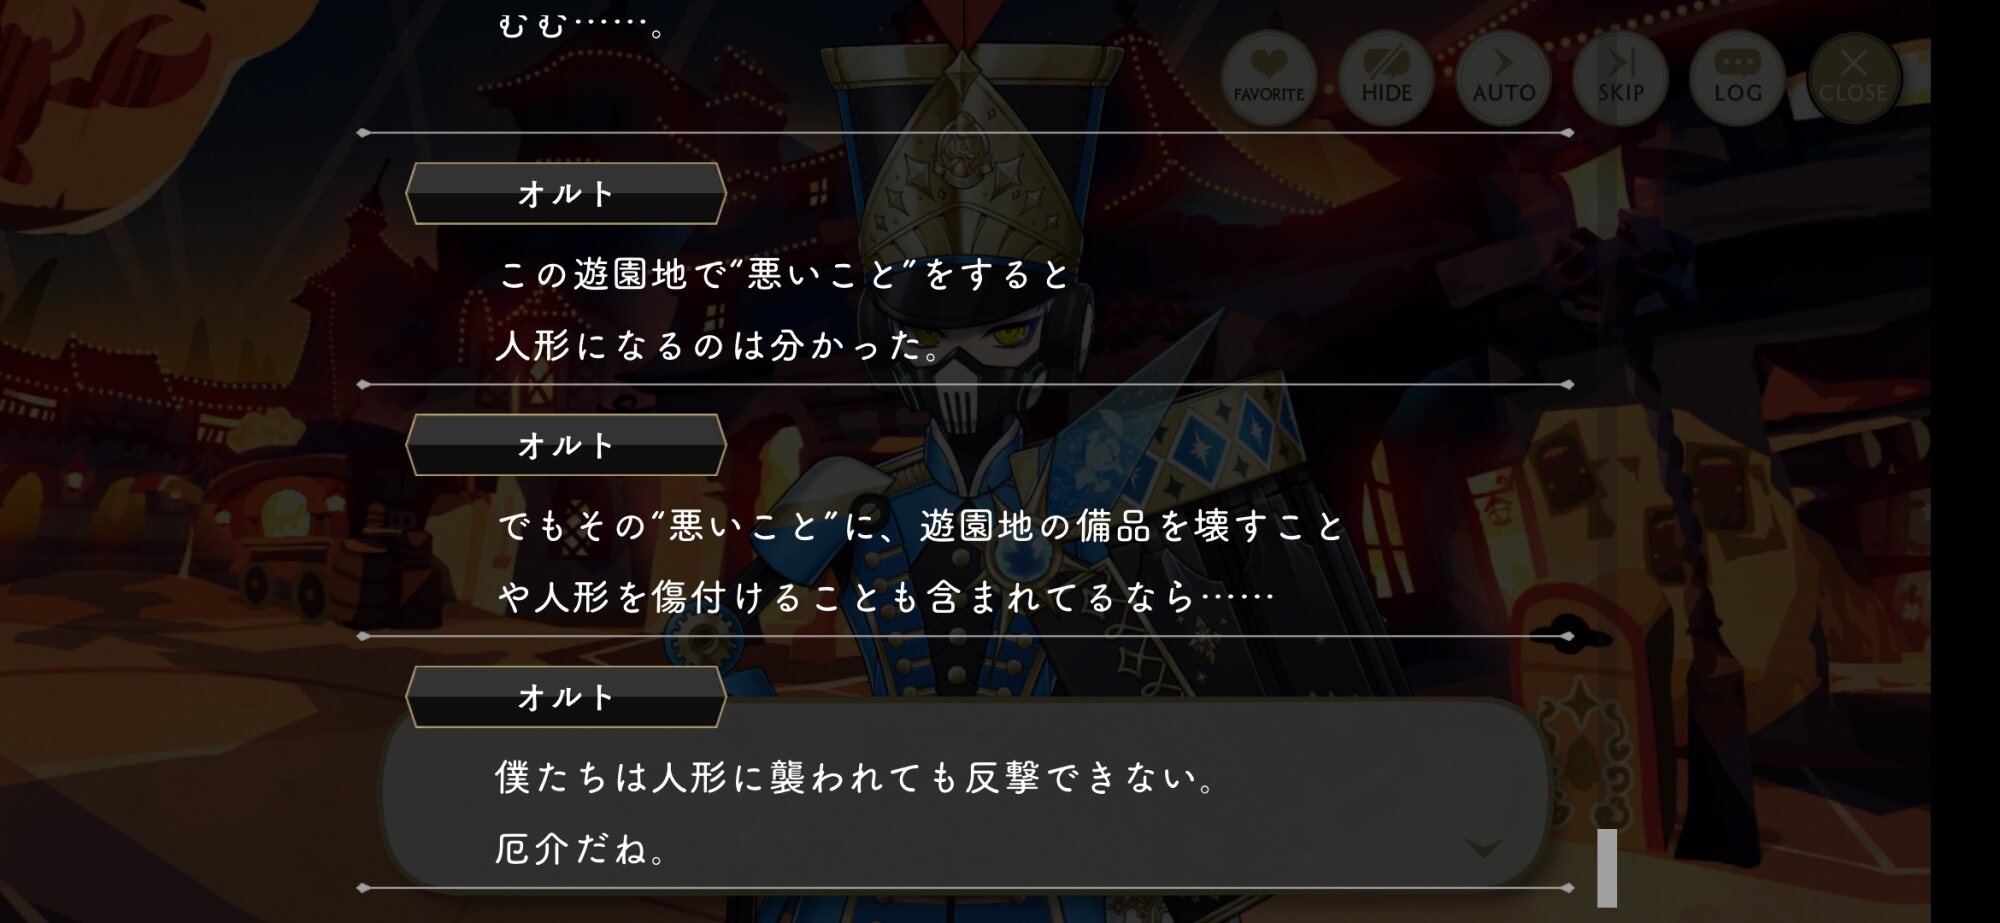Click the log scrollbar thumb
The height and width of the screenshot is (923, 2000).
coord(1607,867)
